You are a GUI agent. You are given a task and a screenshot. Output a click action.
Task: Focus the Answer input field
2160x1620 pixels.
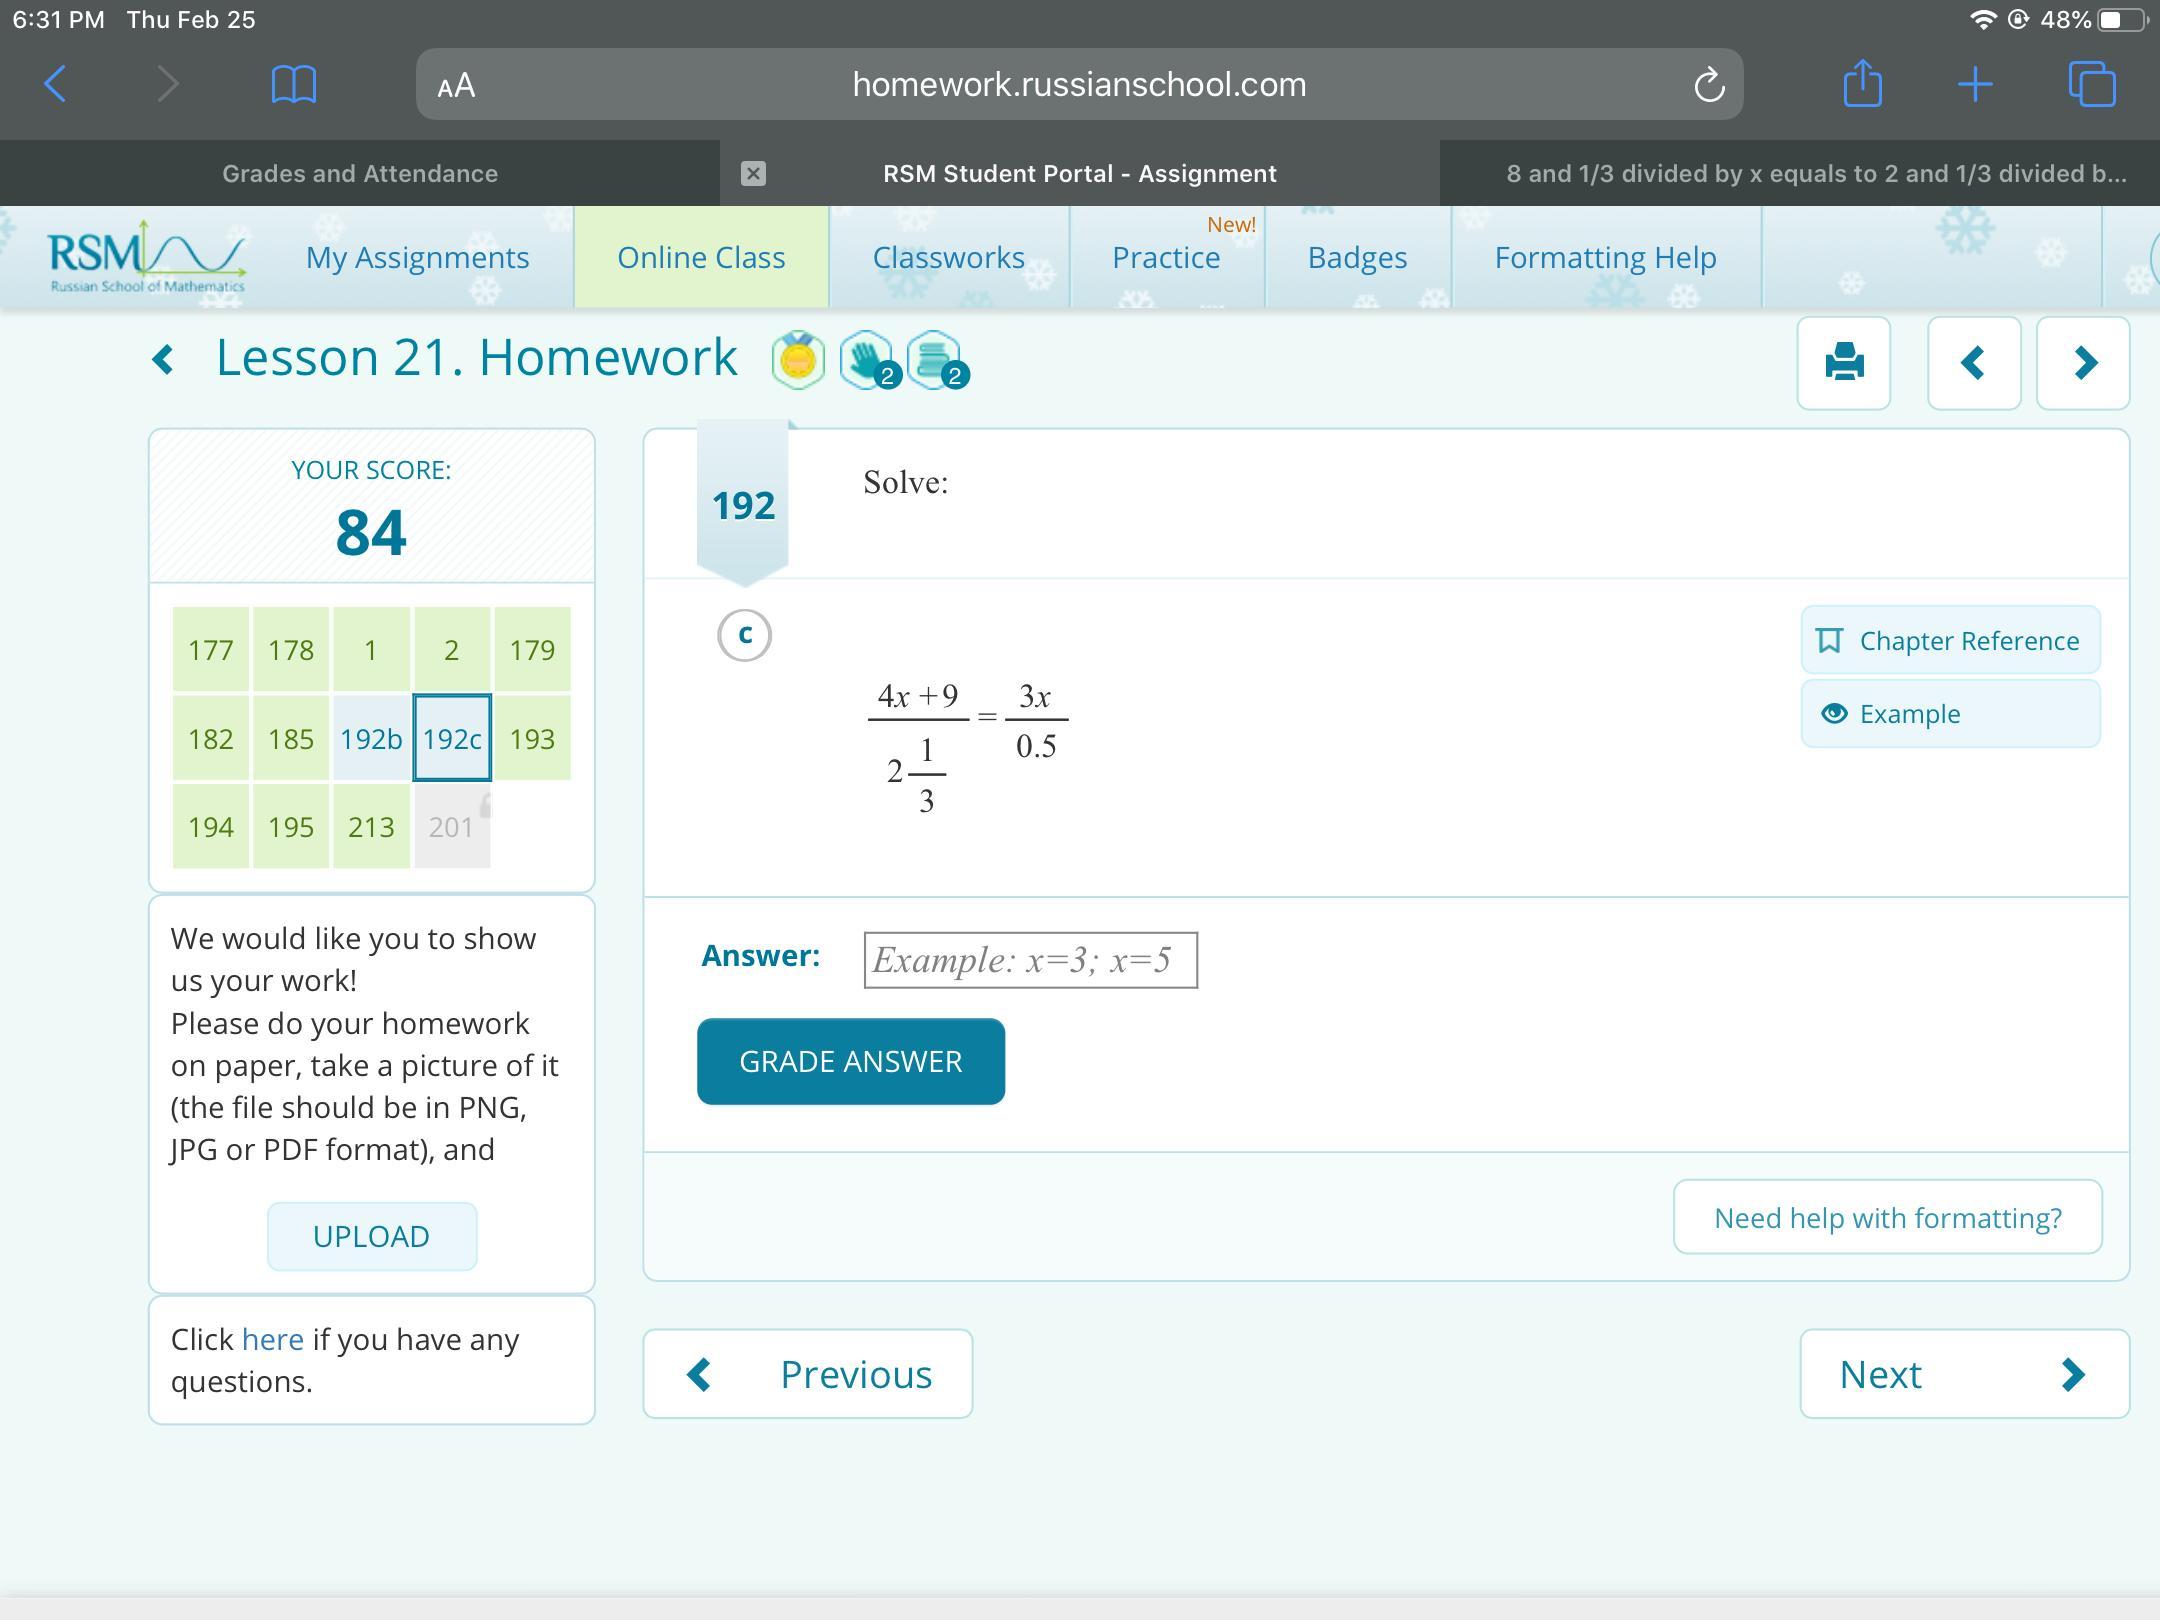tap(1030, 960)
